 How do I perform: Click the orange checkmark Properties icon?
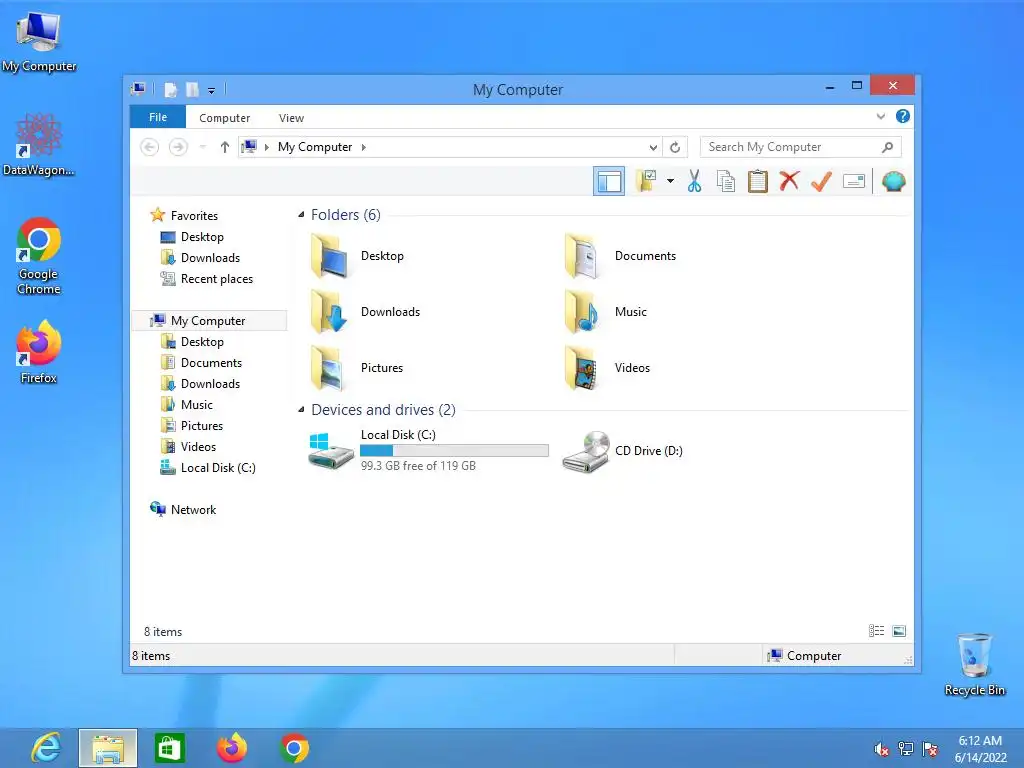tap(821, 181)
